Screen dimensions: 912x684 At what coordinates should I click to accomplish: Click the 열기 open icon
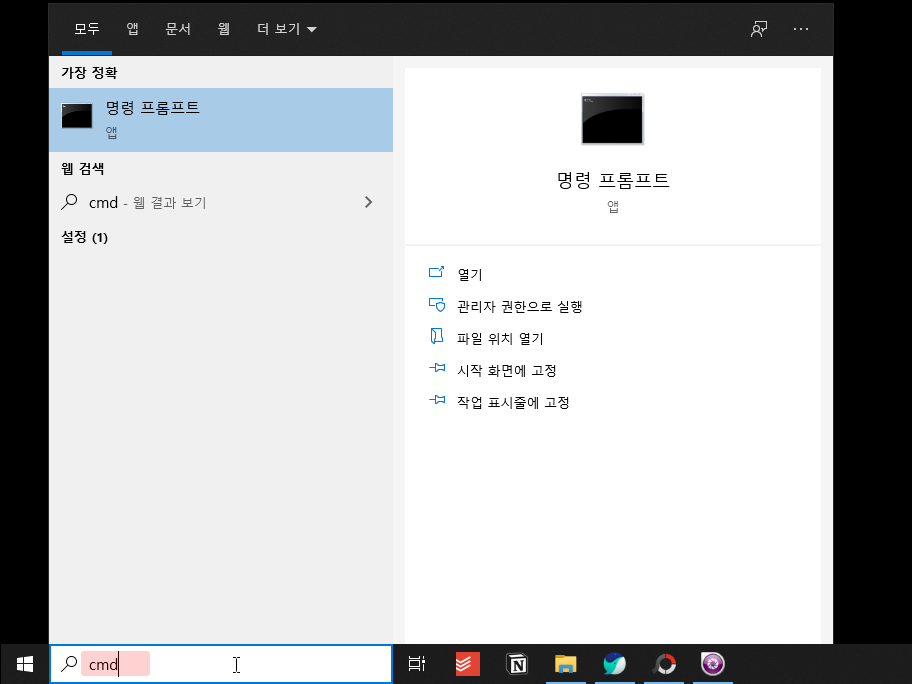[436, 272]
